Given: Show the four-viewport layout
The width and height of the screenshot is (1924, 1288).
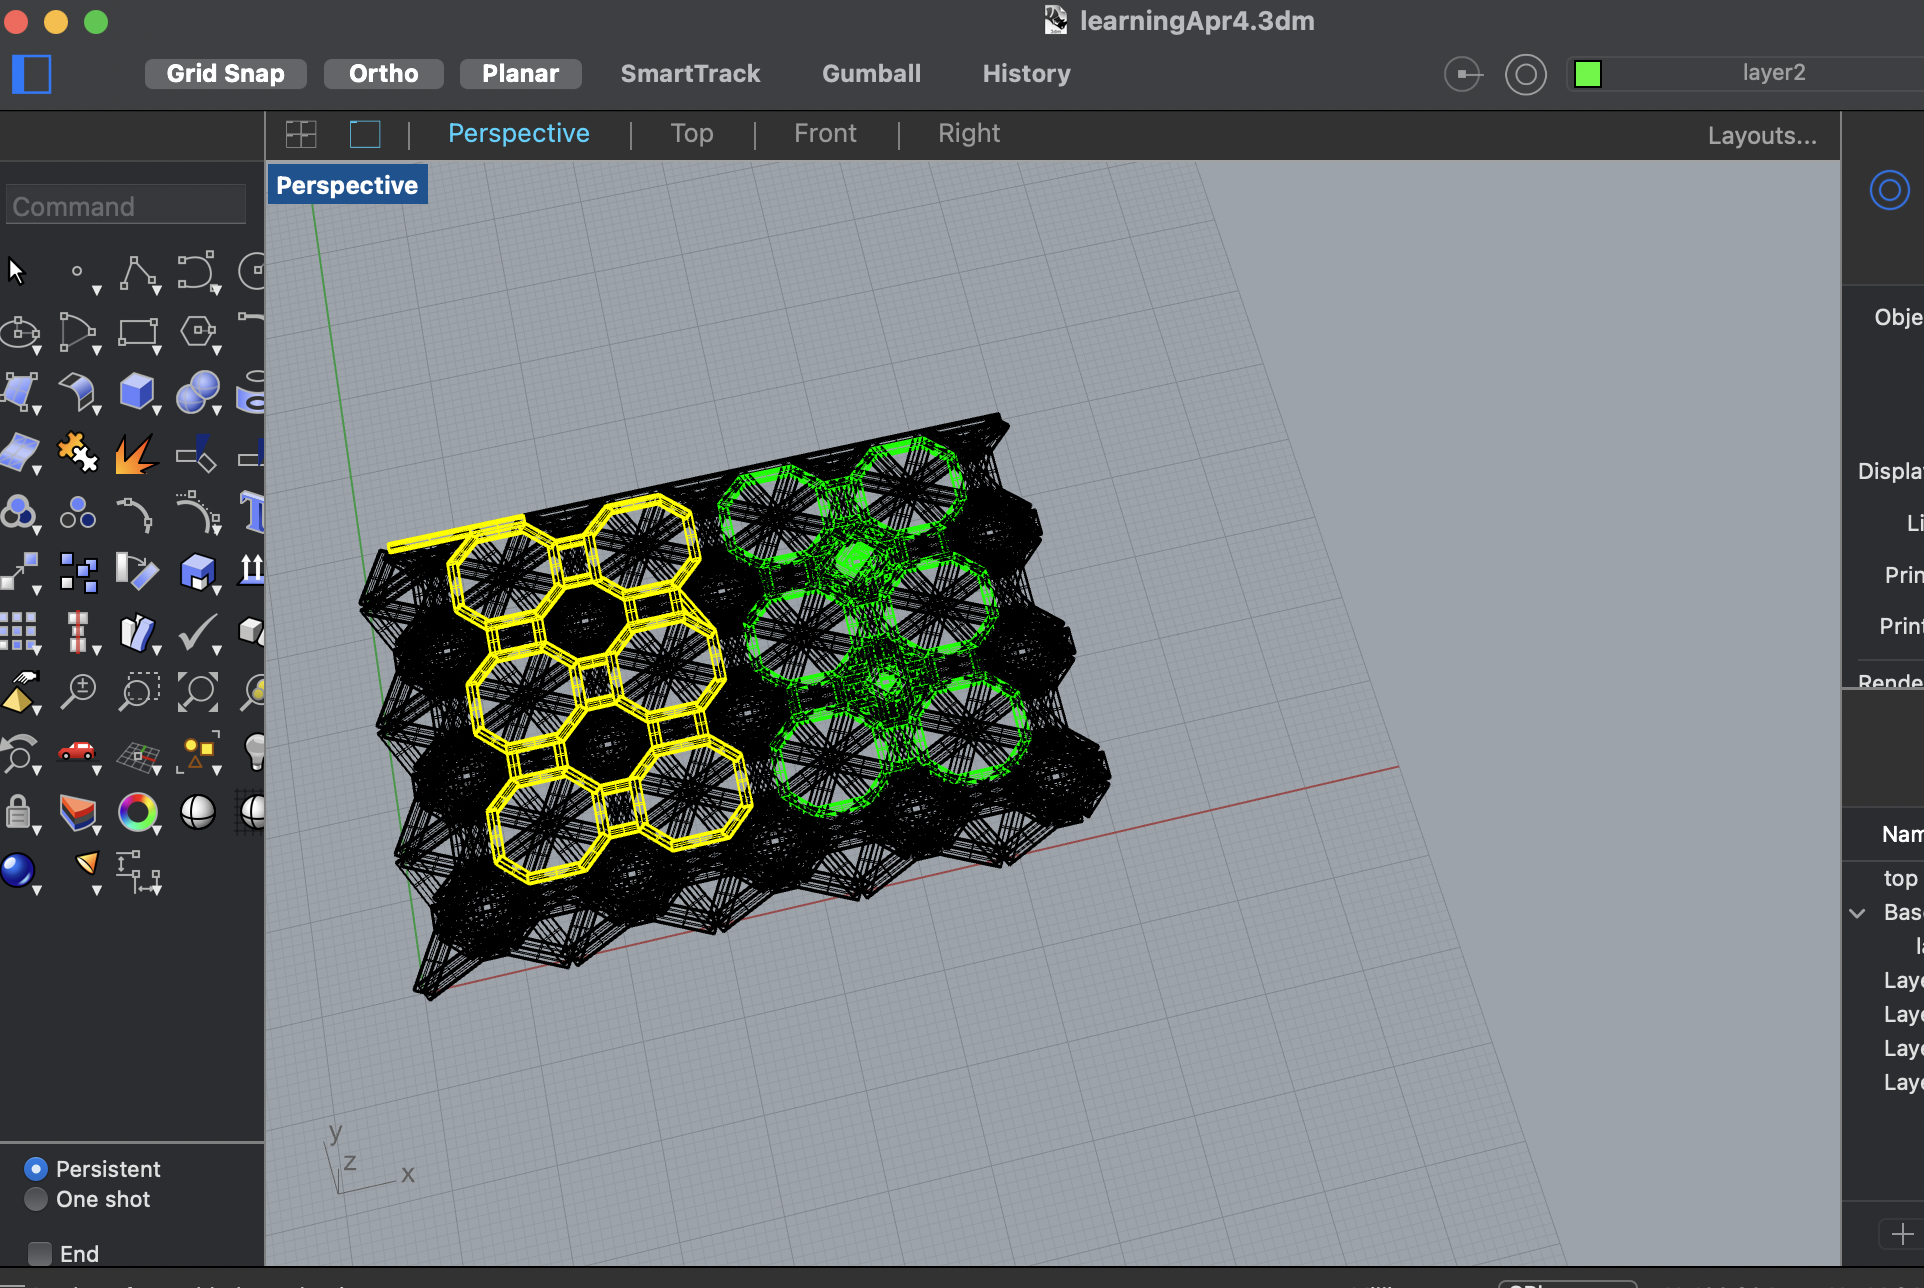Looking at the screenshot, I should 301,134.
